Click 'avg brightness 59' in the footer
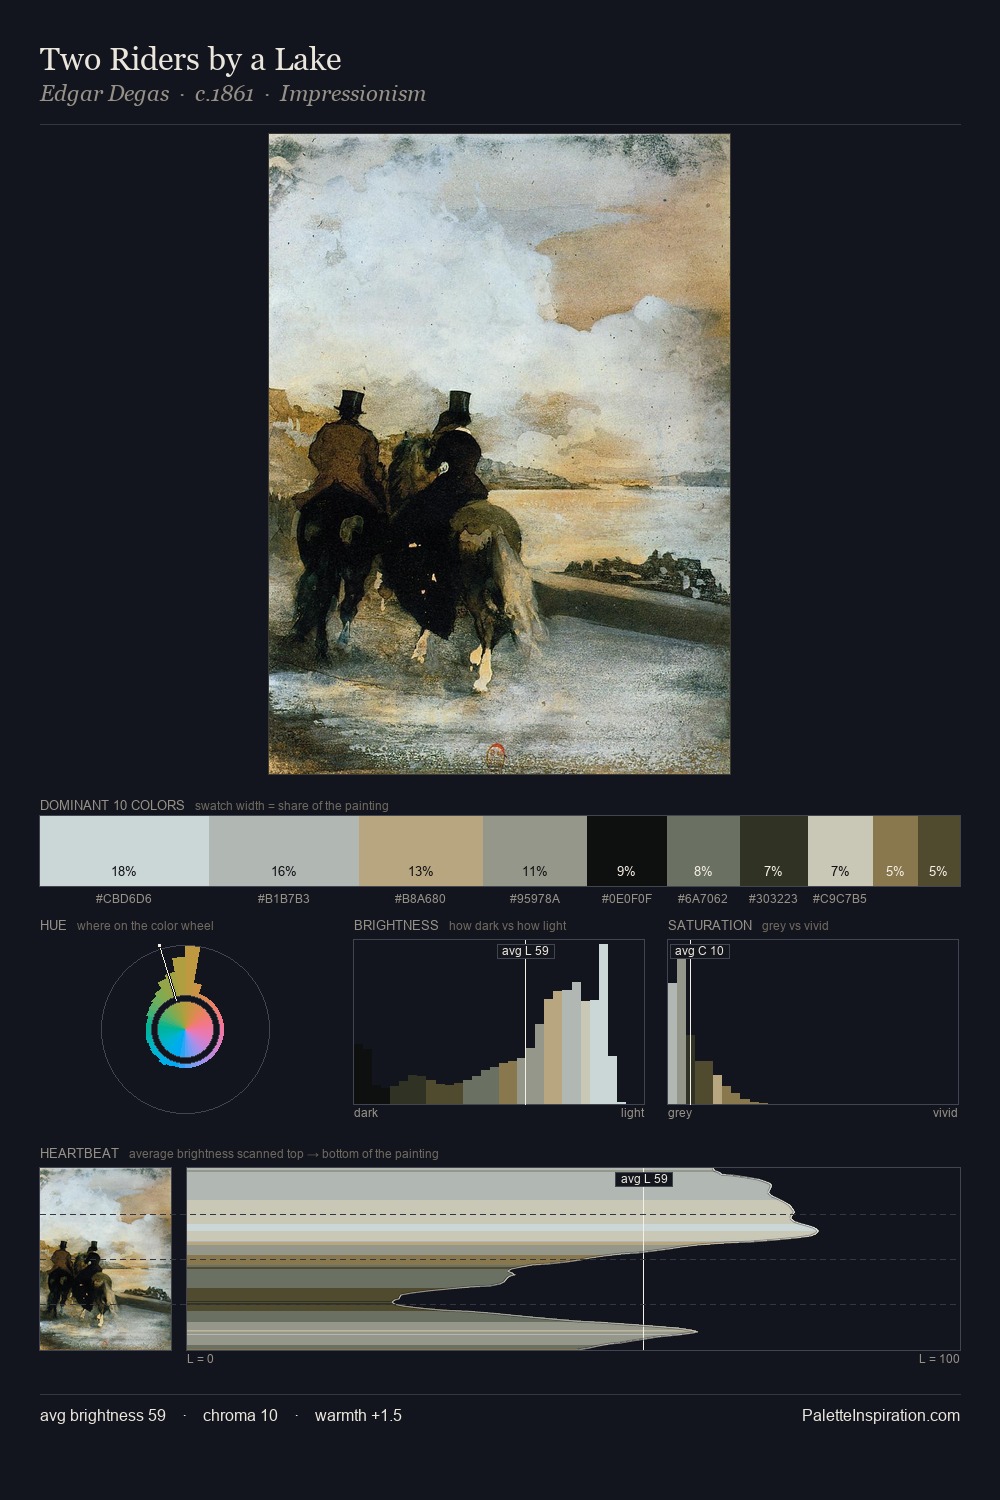Image resolution: width=1000 pixels, height=1500 pixels. [x=103, y=1415]
